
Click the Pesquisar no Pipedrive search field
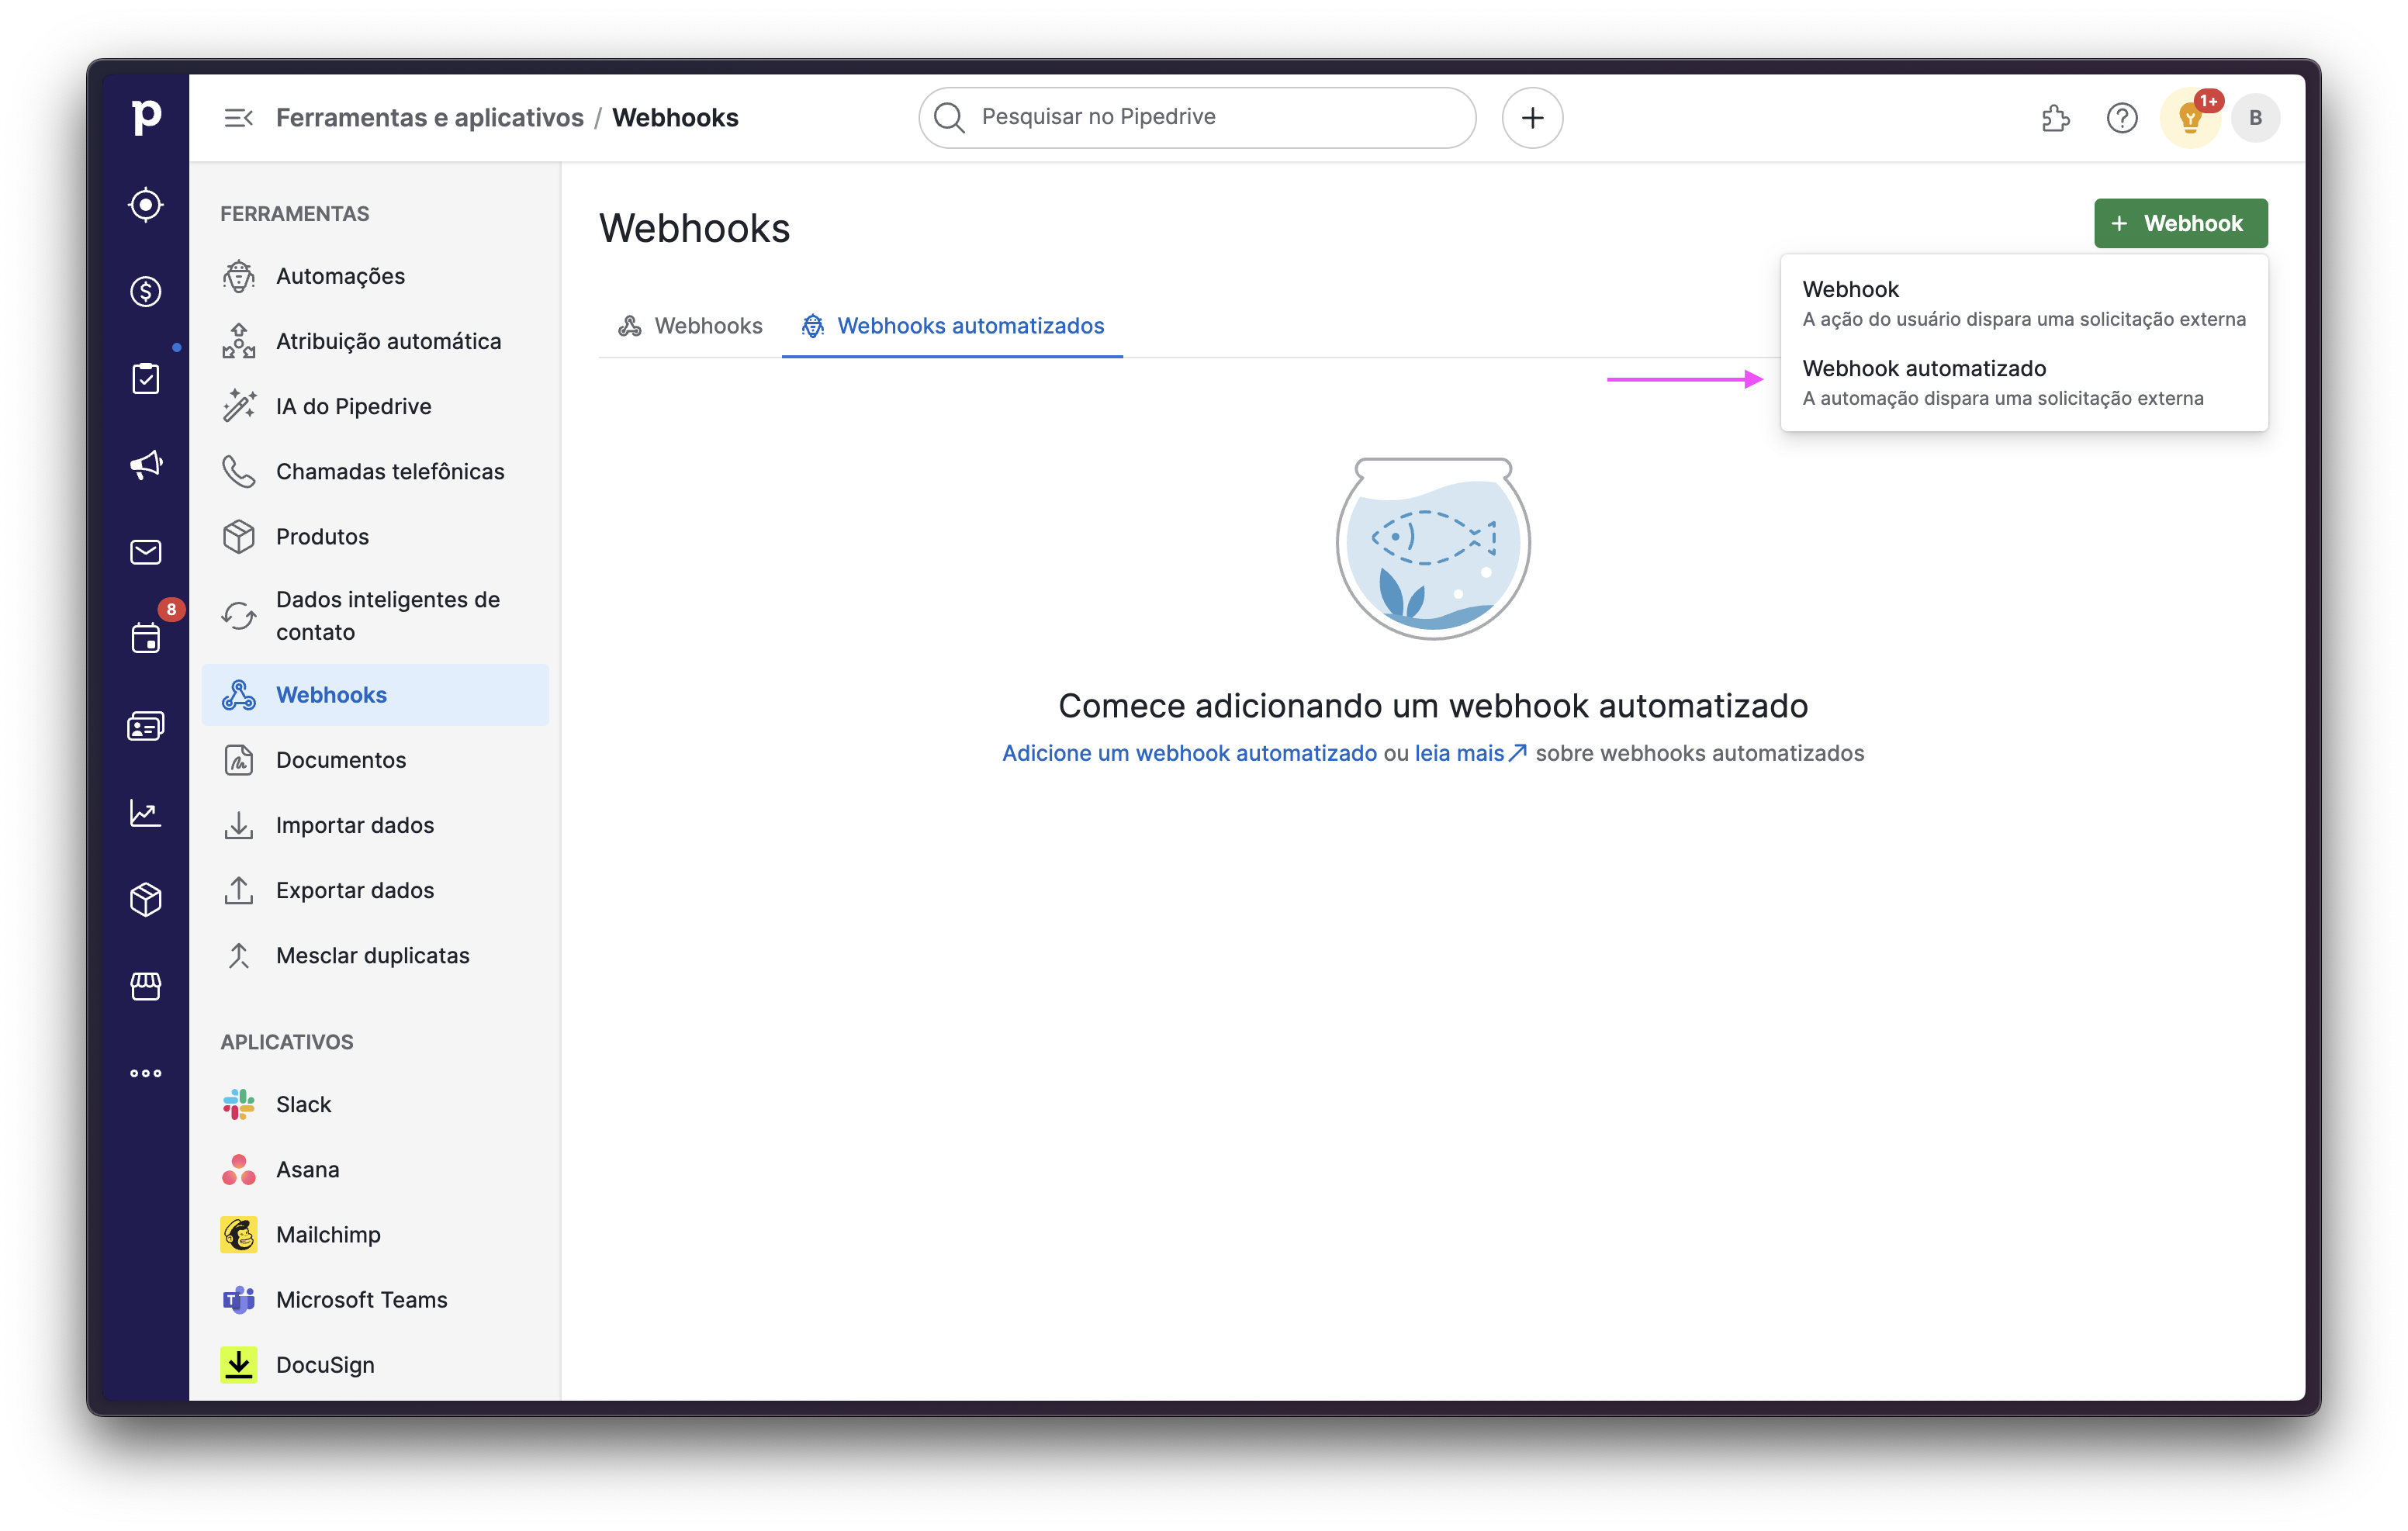point(1197,117)
